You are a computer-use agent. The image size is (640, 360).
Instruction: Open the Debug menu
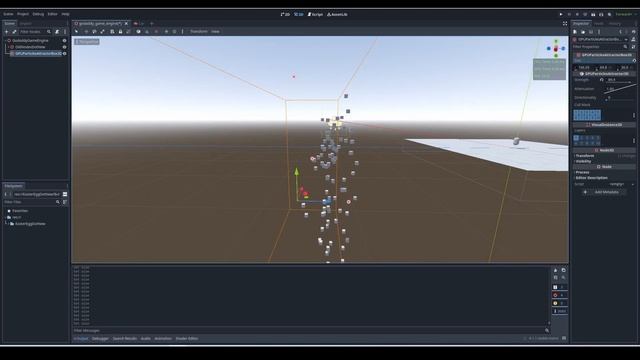tap(38, 14)
